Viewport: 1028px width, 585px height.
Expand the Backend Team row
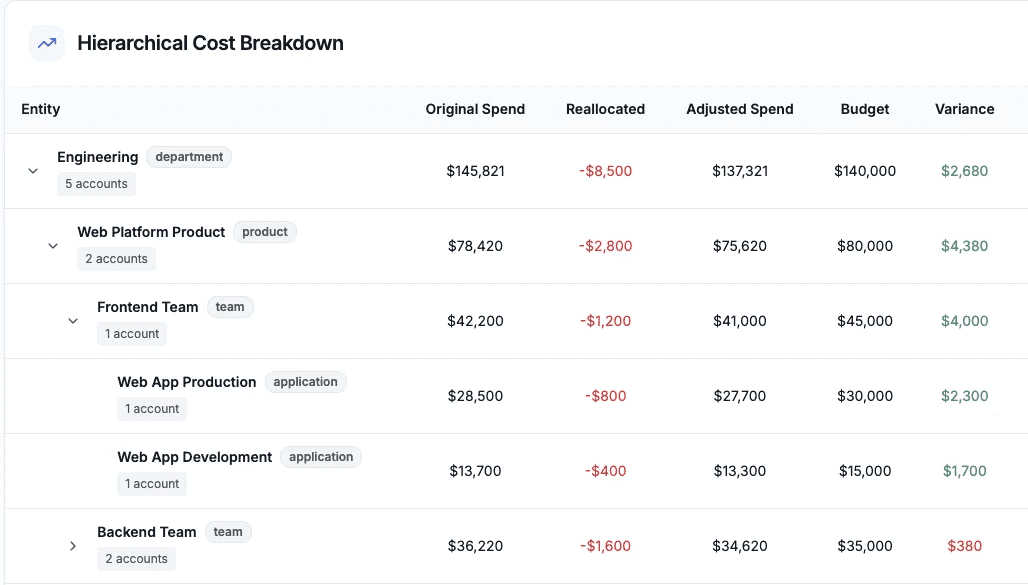point(73,546)
